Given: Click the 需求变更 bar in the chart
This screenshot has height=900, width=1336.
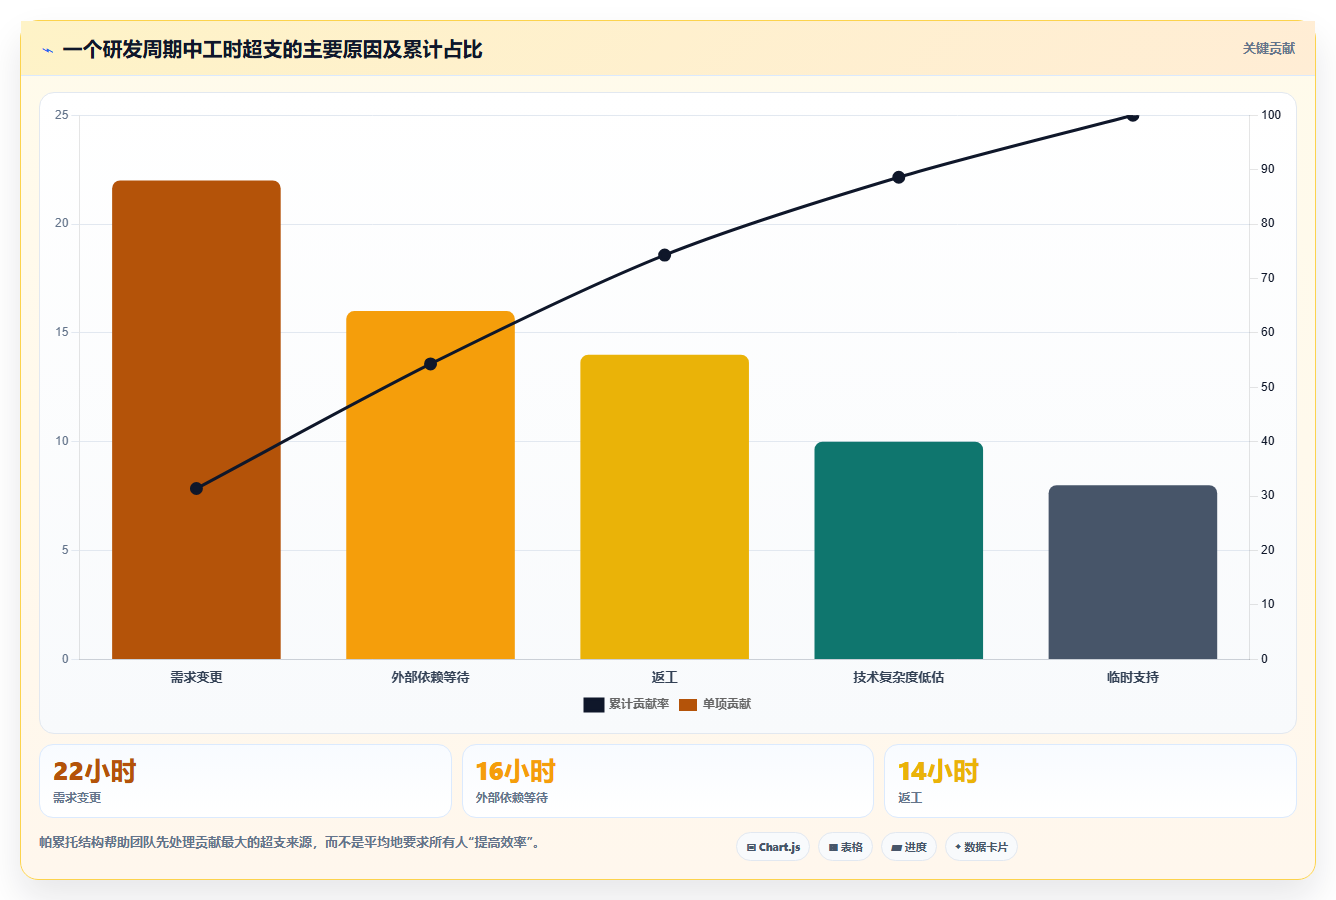Looking at the screenshot, I should [196, 420].
